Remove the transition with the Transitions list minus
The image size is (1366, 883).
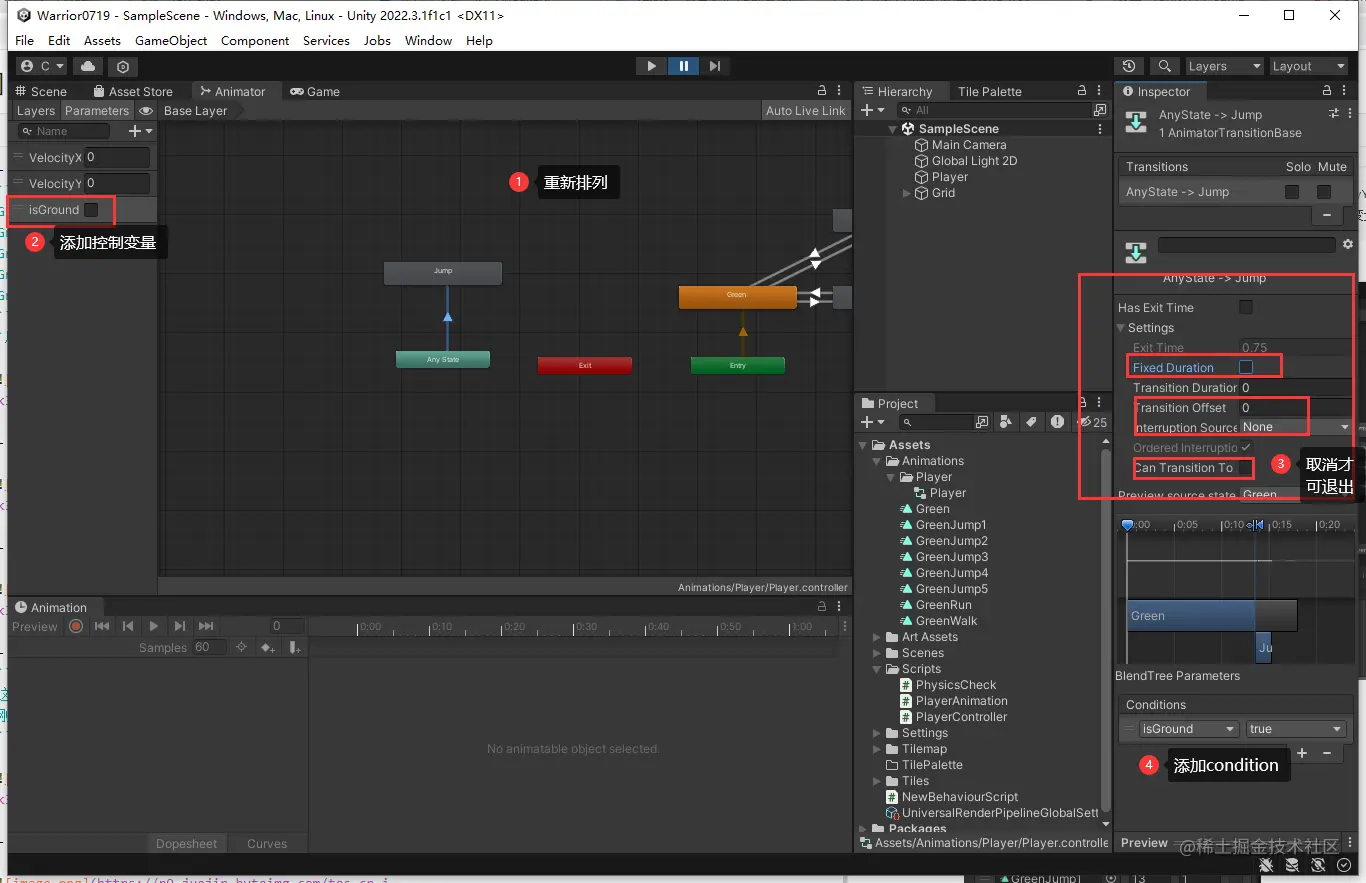(1327, 215)
